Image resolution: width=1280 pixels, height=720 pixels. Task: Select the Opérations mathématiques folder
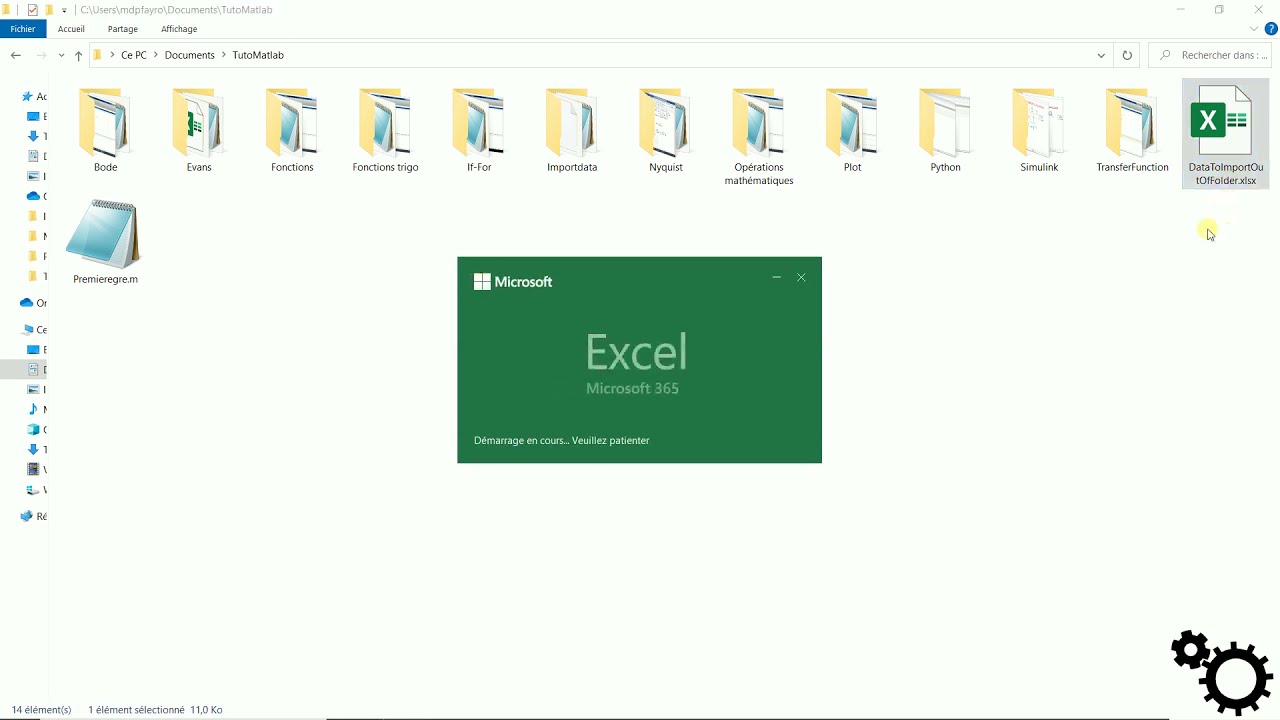(x=759, y=137)
